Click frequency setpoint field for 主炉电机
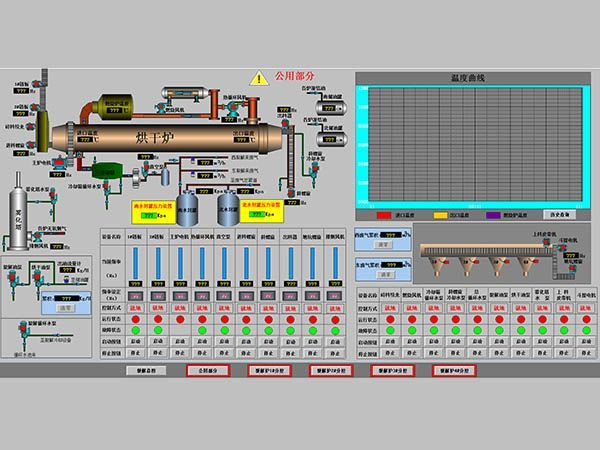 tap(180, 296)
